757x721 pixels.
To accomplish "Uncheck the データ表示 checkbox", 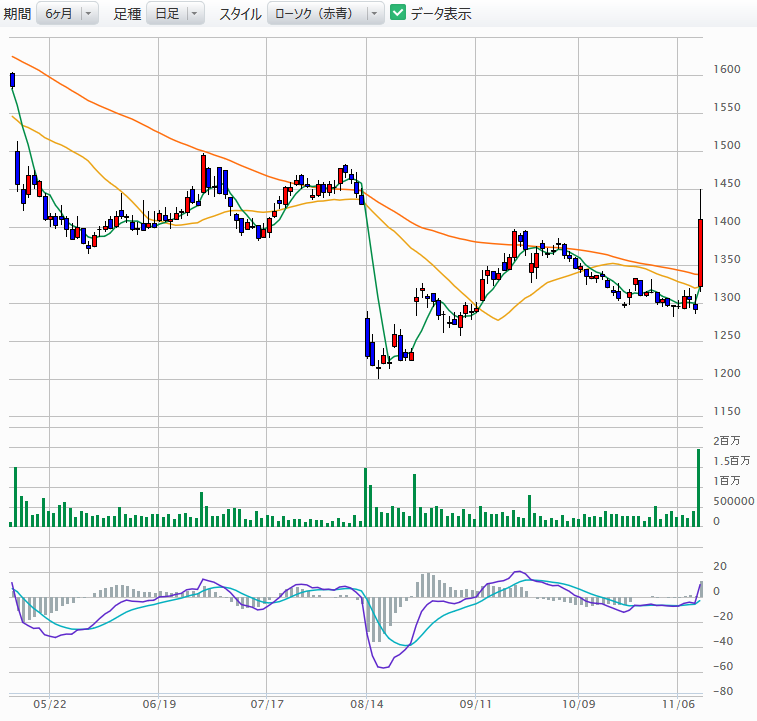I will [x=398, y=14].
